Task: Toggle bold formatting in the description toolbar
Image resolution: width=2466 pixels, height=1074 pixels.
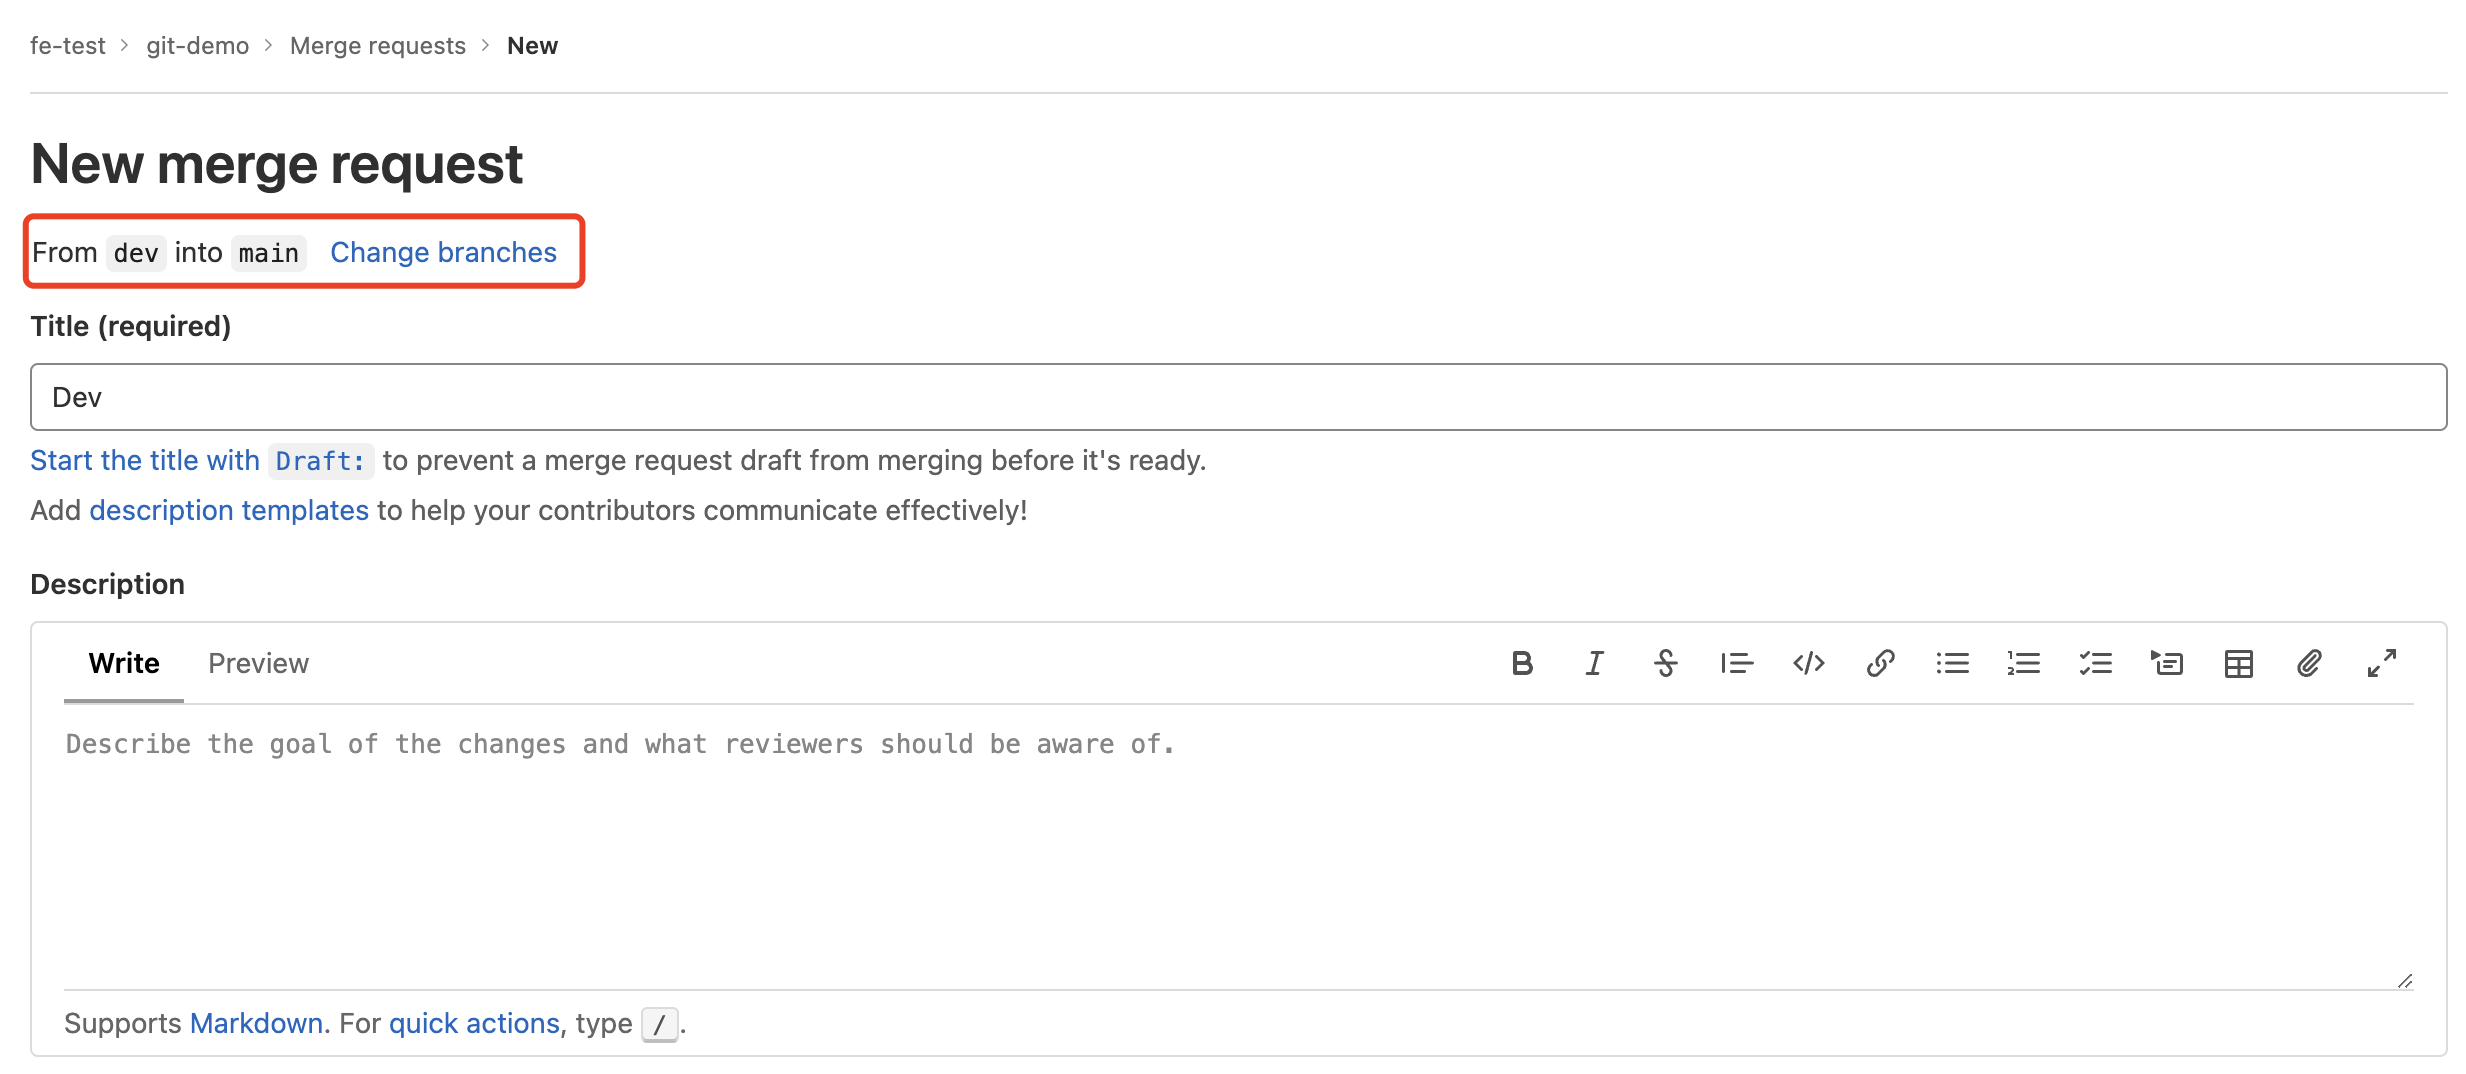Action: 1521,663
